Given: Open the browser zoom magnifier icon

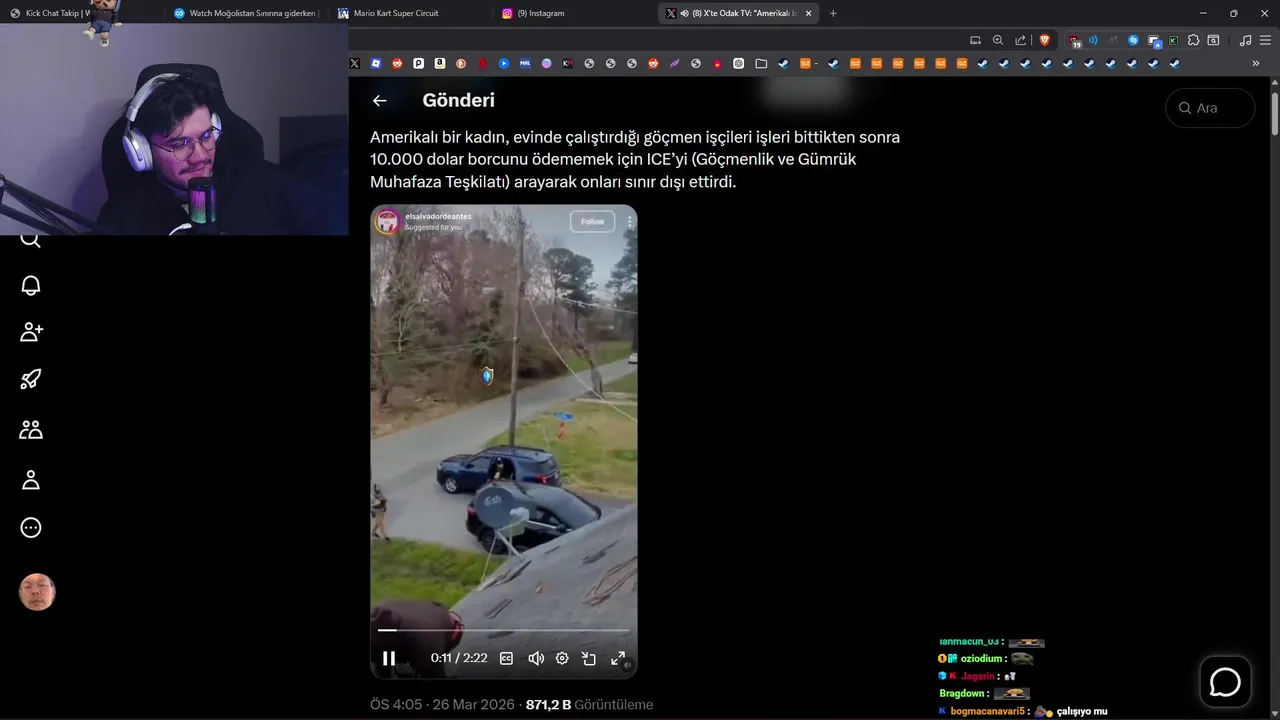Looking at the screenshot, I should [998, 40].
